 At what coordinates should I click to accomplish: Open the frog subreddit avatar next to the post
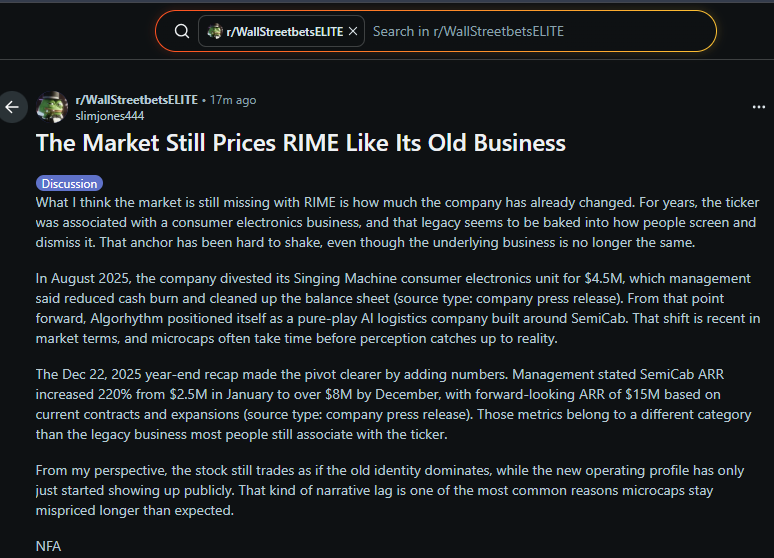(52, 107)
